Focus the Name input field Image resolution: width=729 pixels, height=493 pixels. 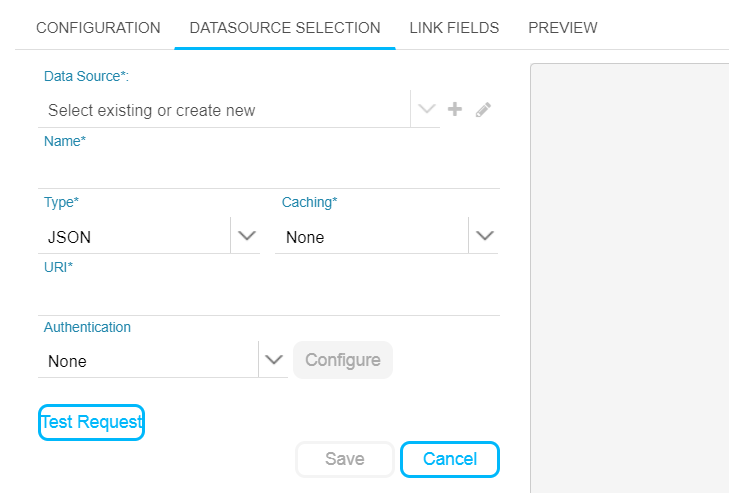point(268,171)
